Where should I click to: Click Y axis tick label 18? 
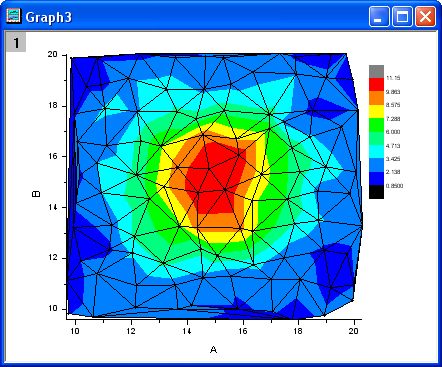point(53,106)
